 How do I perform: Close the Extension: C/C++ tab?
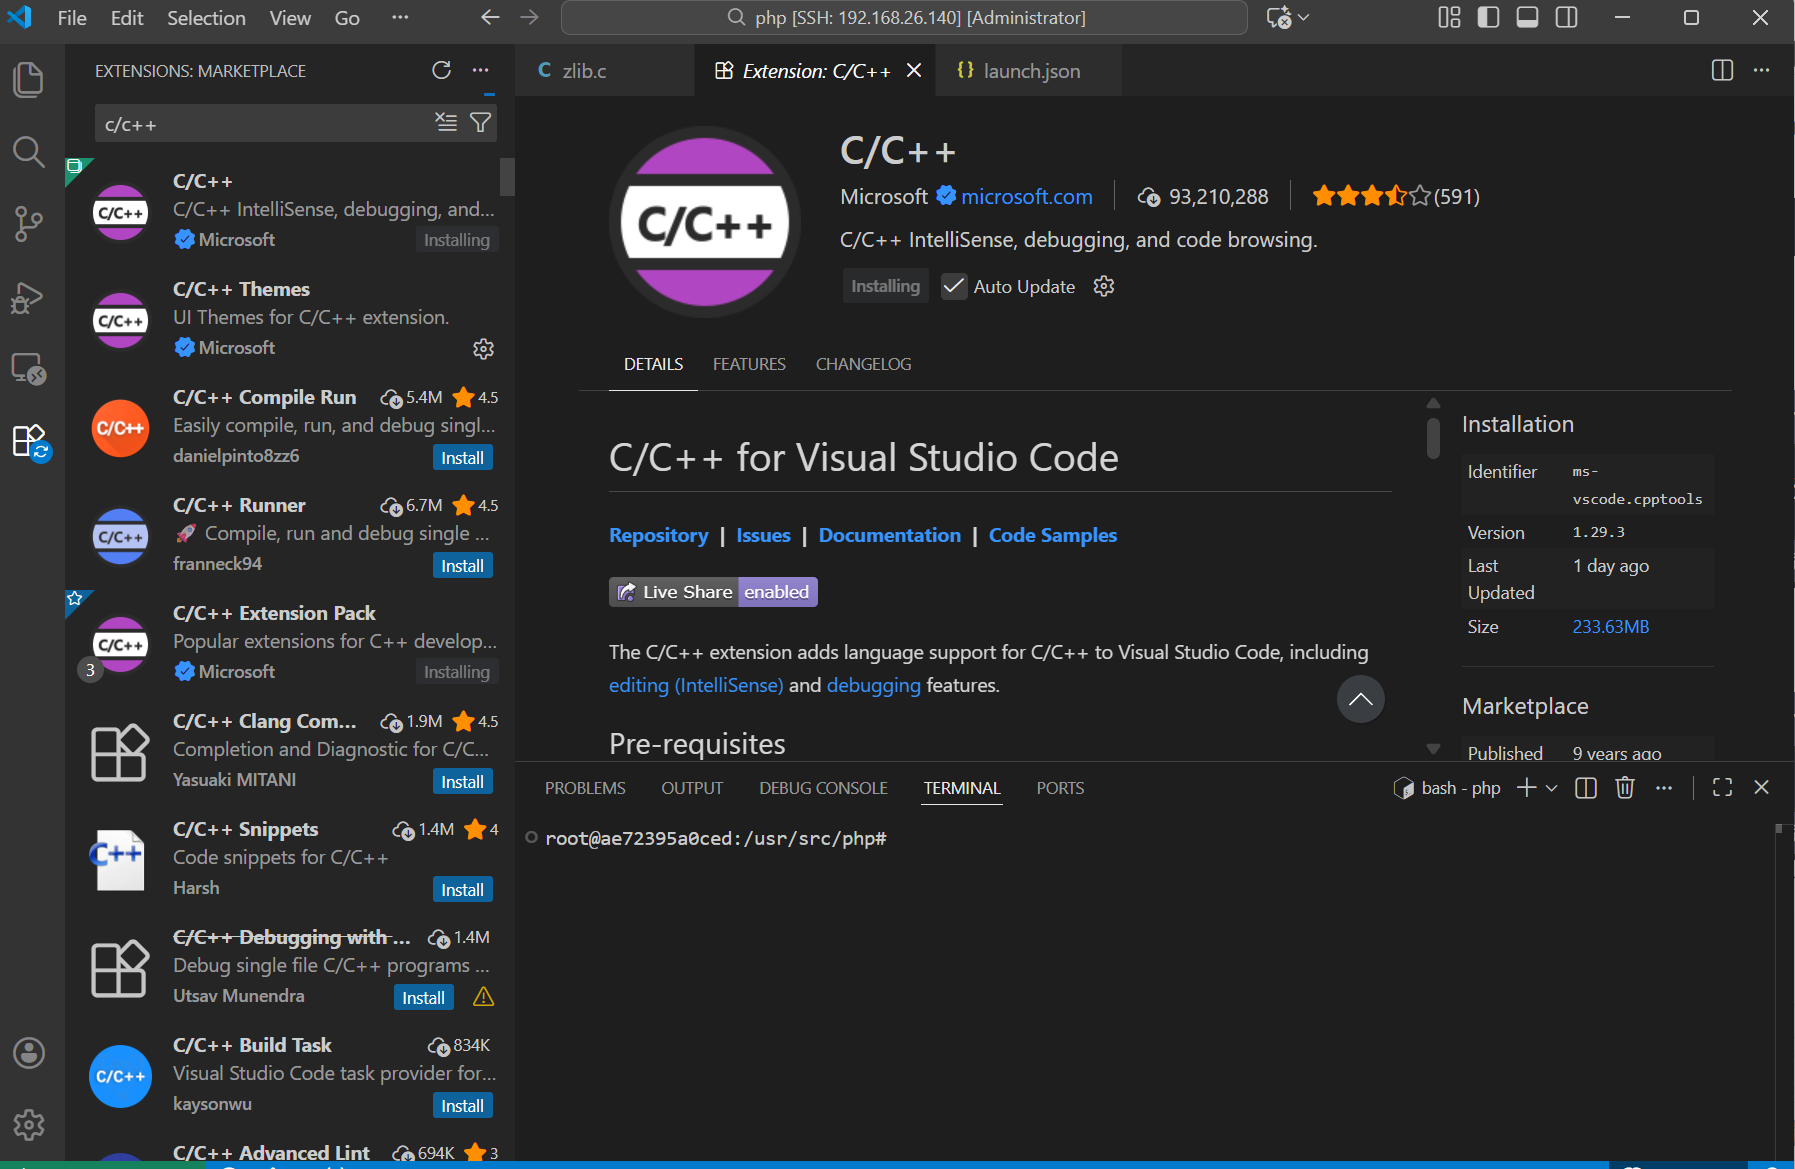tap(914, 70)
